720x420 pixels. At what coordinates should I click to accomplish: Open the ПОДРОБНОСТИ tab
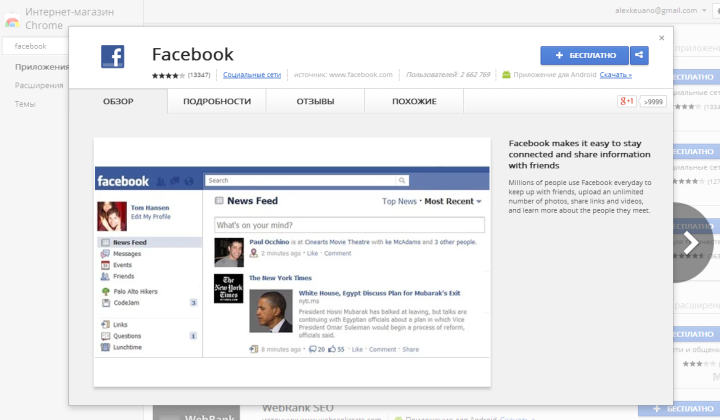[217, 101]
